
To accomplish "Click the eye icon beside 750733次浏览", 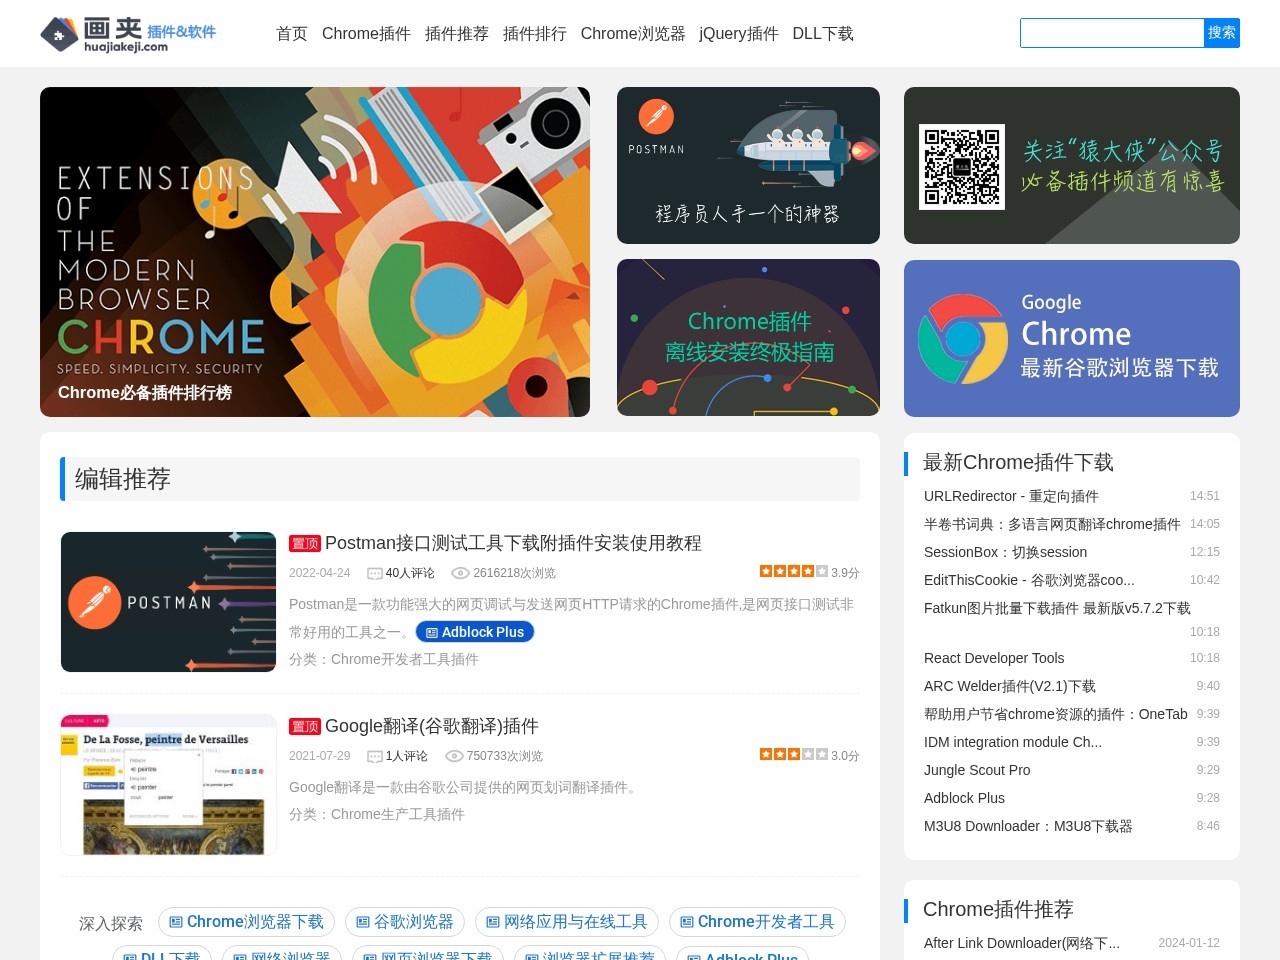I will [454, 756].
